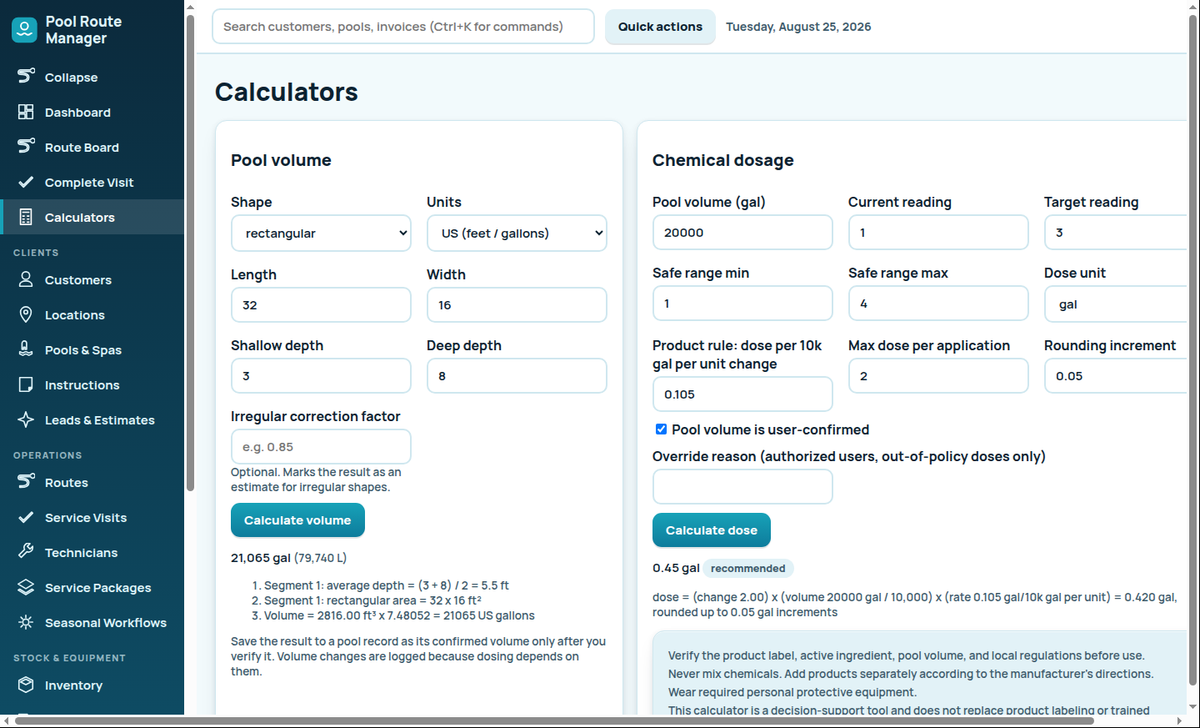Navigate to Technicians page
This screenshot has height=728, width=1200.
coord(92,552)
